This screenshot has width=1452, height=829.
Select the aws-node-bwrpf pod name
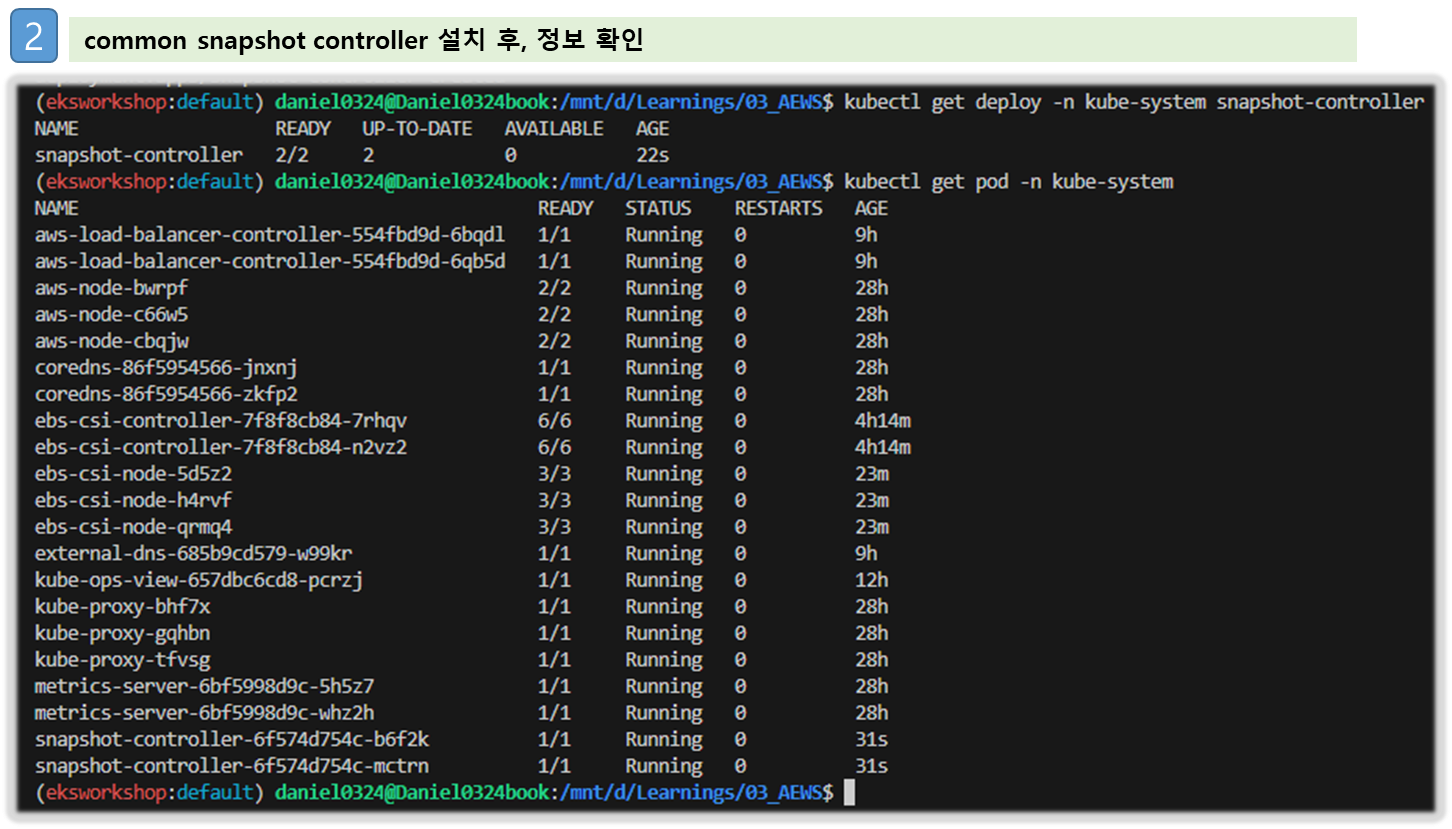coord(112,288)
